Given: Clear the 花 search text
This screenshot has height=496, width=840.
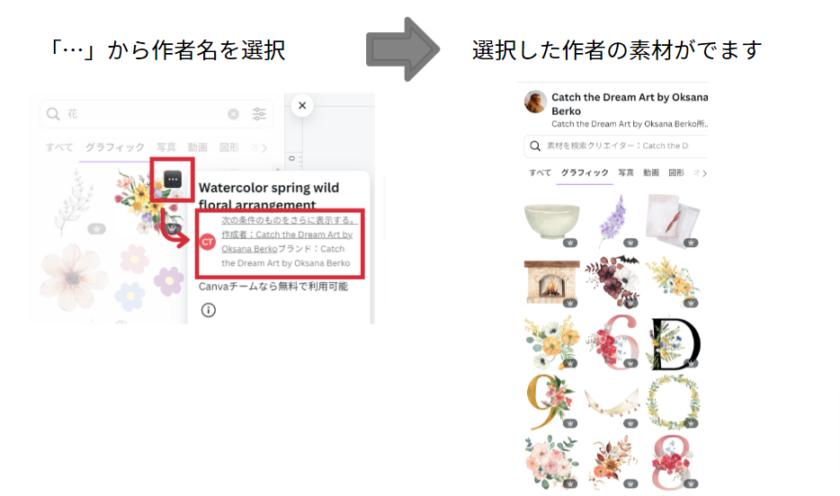Looking at the screenshot, I should point(233,114).
